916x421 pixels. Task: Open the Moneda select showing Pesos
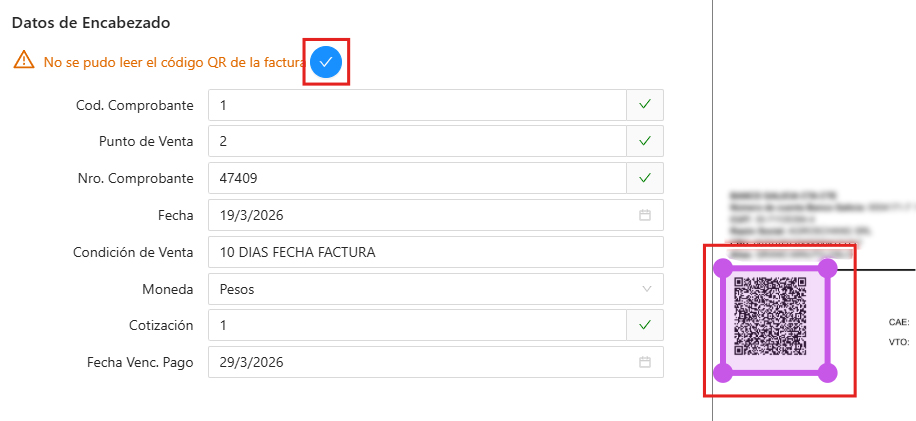point(436,288)
